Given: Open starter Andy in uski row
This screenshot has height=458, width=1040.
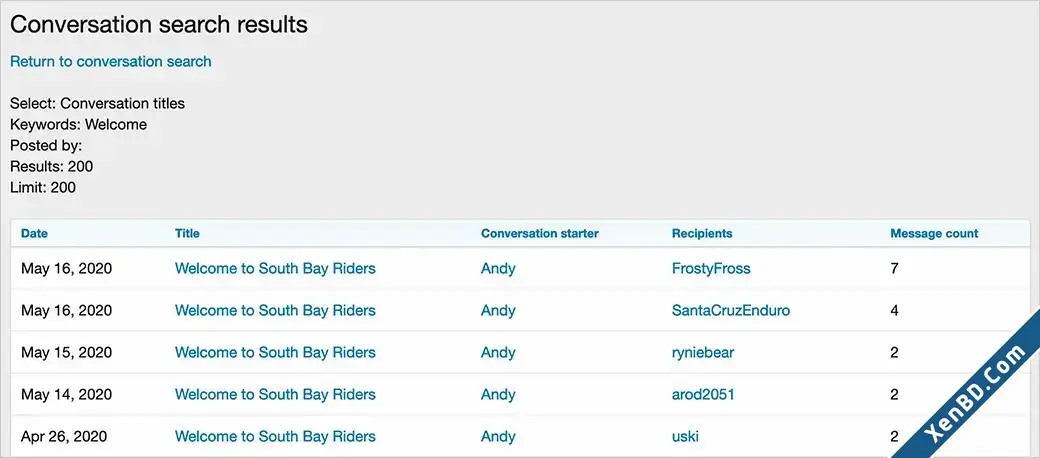Looking at the screenshot, I should tap(498, 436).
